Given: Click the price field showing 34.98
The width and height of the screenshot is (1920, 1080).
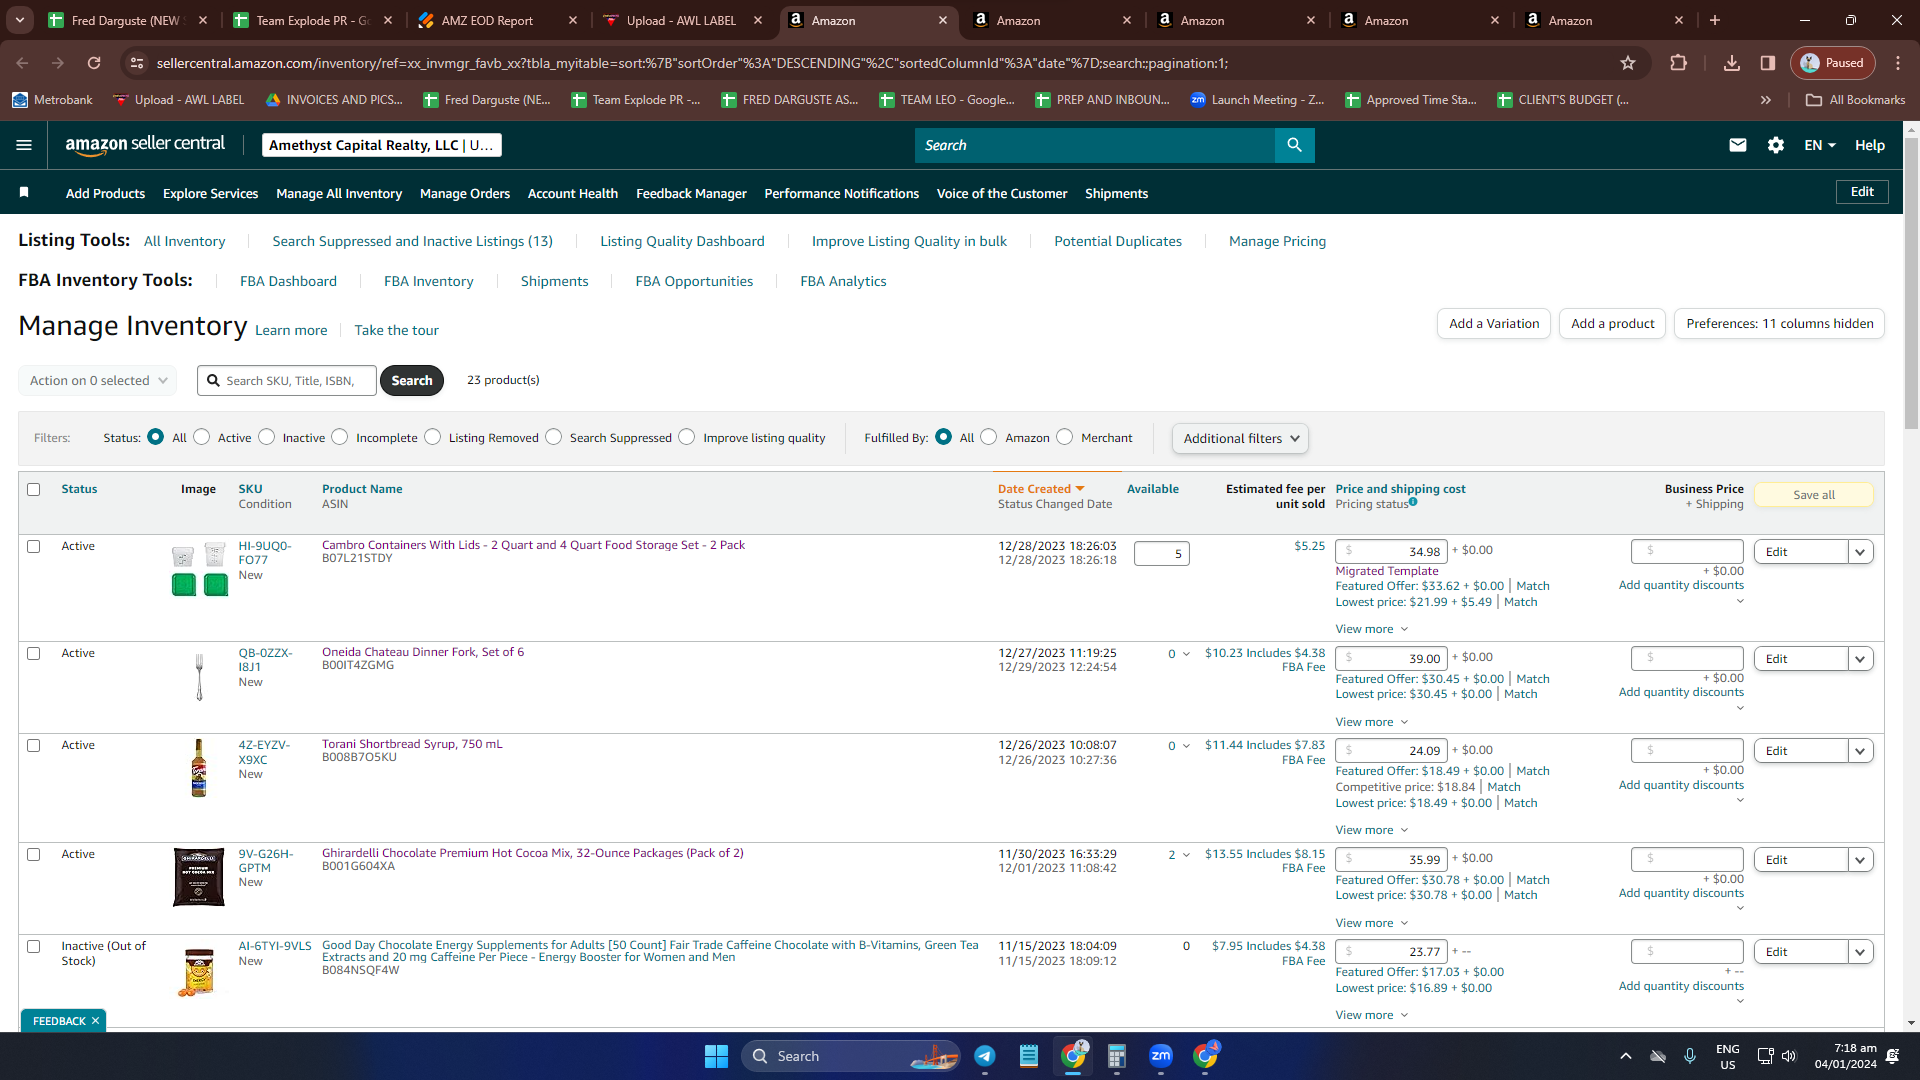Looking at the screenshot, I should (x=1390, y=552).
